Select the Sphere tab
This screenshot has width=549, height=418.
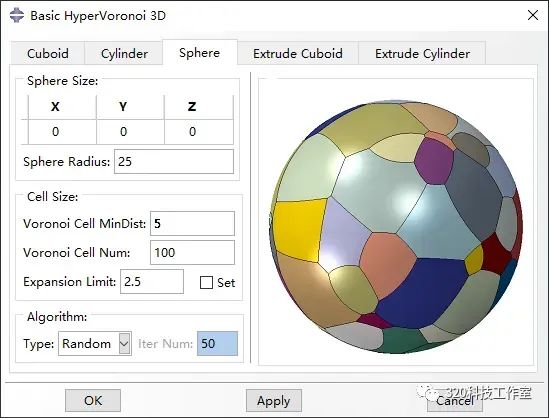tap(200, 53)
